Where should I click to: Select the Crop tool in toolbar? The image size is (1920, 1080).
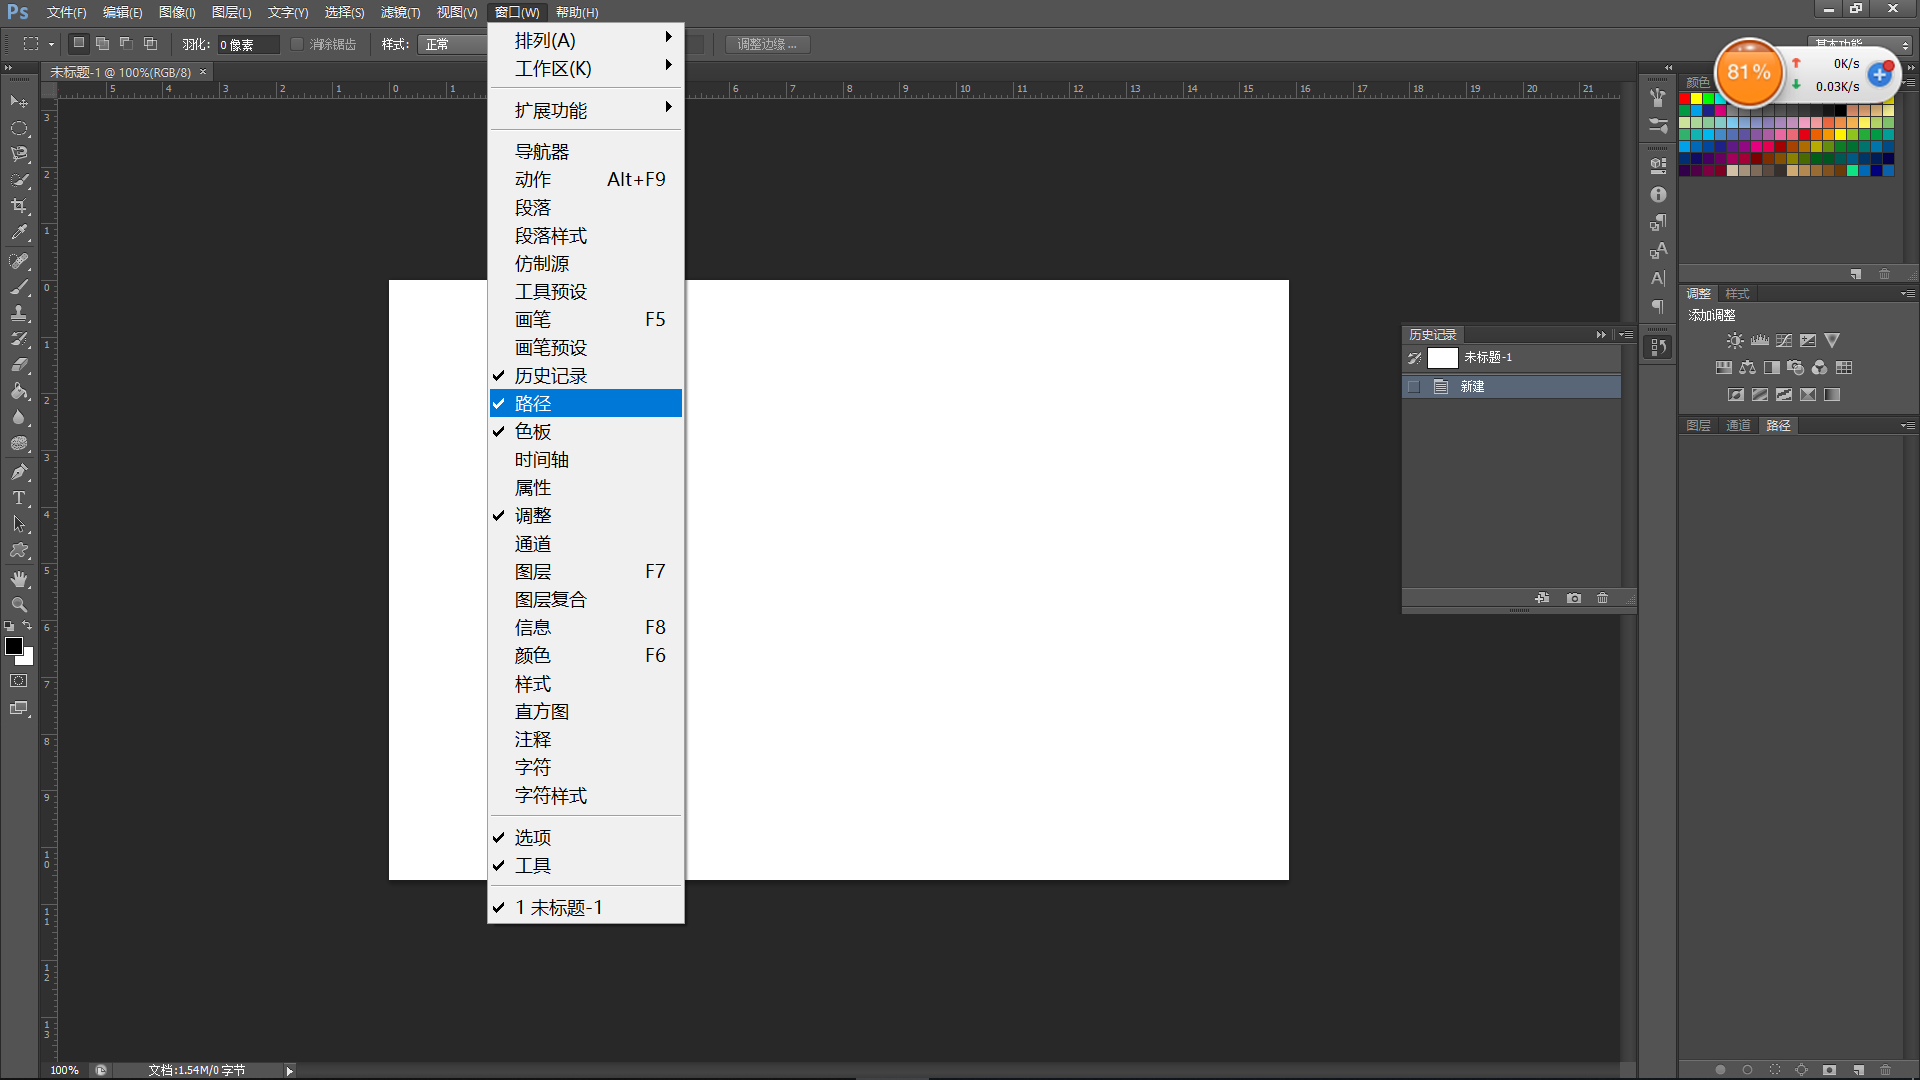click(x=19, y=206)
